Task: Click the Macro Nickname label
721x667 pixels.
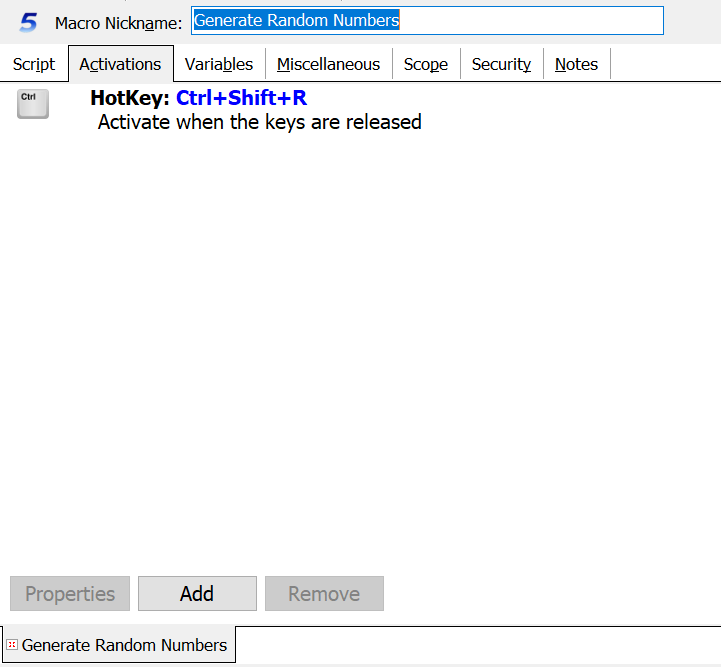Action: pos(118,23)
